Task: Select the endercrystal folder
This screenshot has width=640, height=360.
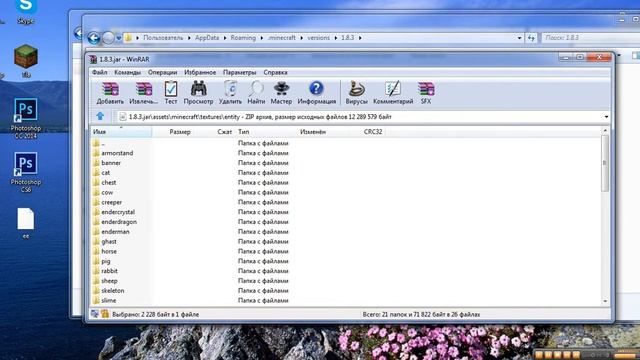Action: 118,212
